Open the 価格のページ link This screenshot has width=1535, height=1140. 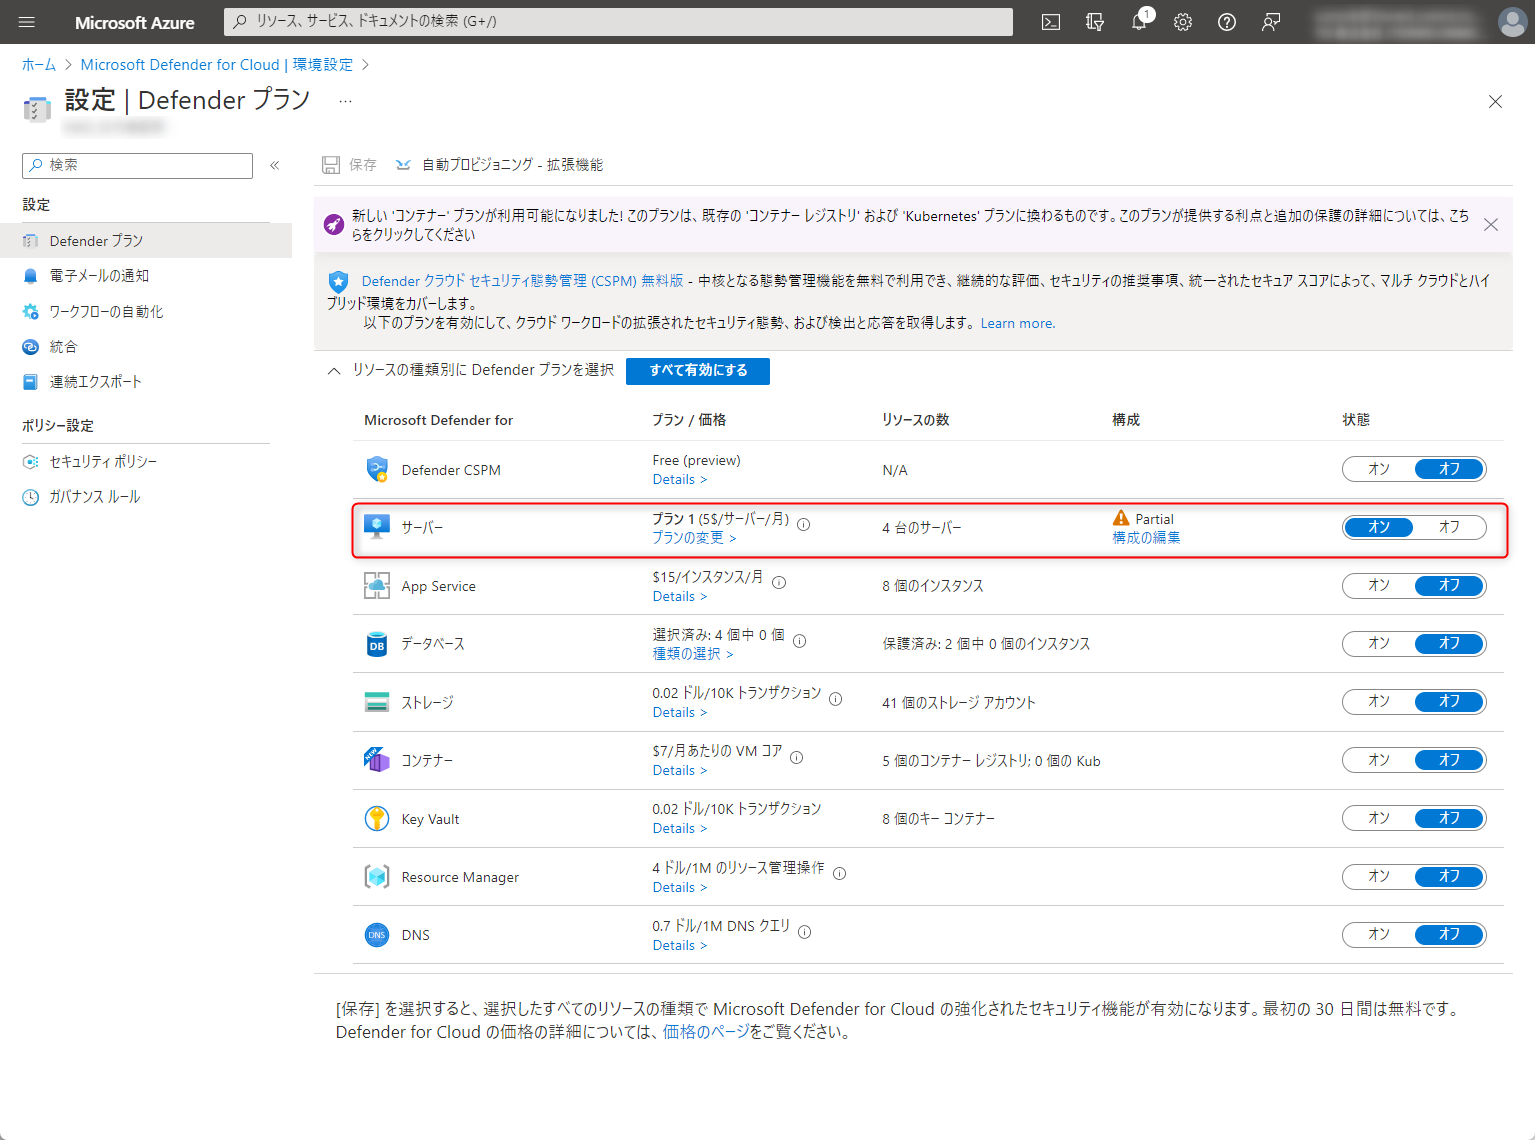(x=706, y=1032)
